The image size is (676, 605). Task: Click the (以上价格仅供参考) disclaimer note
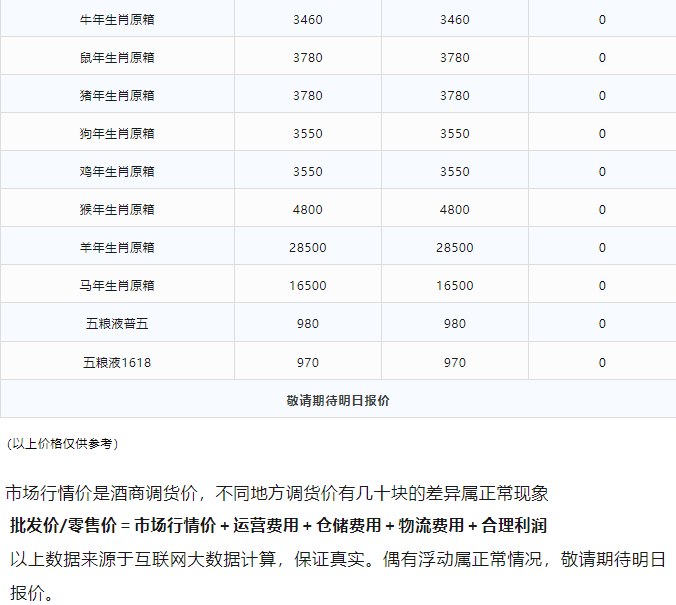tap(63, 444)
